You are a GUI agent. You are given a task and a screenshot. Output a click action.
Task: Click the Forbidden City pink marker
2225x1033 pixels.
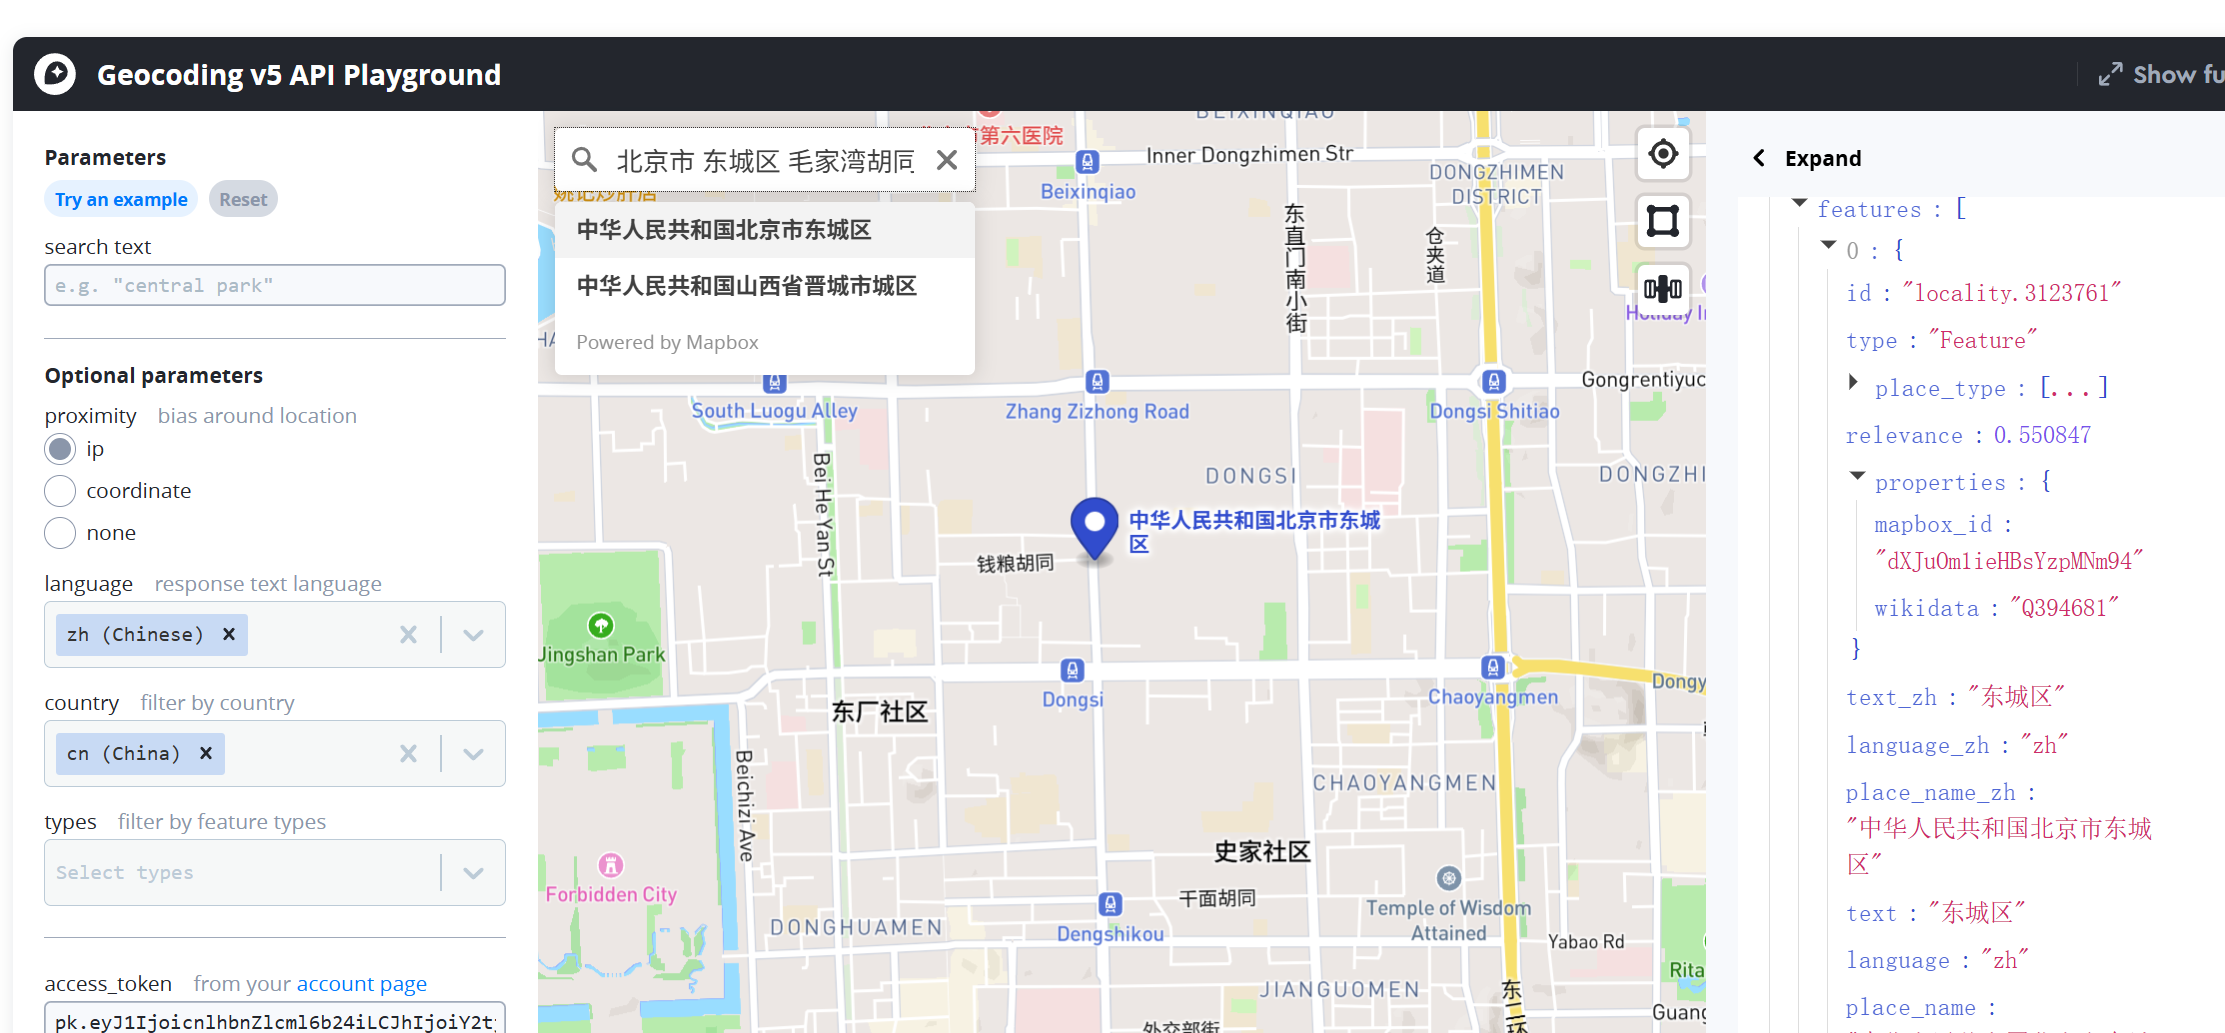[x=611, y=865]
